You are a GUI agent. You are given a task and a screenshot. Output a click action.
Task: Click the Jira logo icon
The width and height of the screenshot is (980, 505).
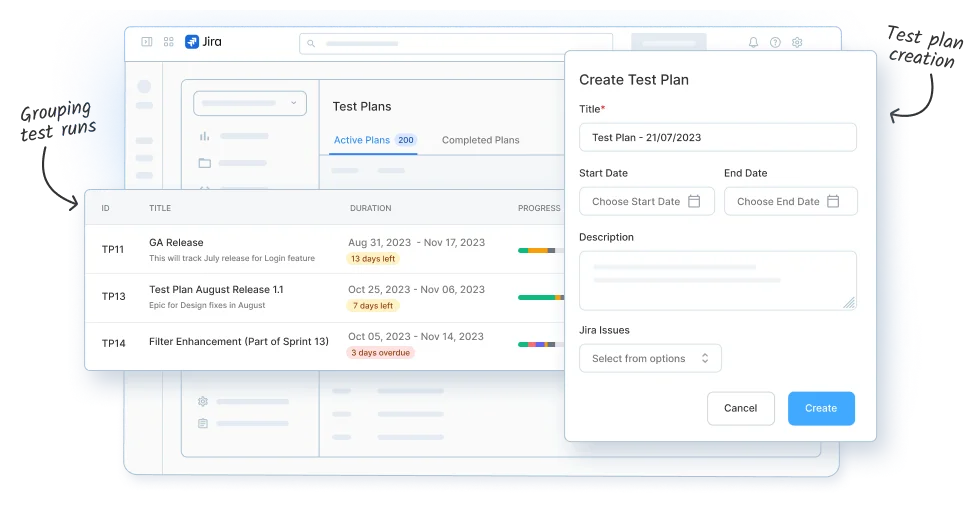[x=192, y=42]
